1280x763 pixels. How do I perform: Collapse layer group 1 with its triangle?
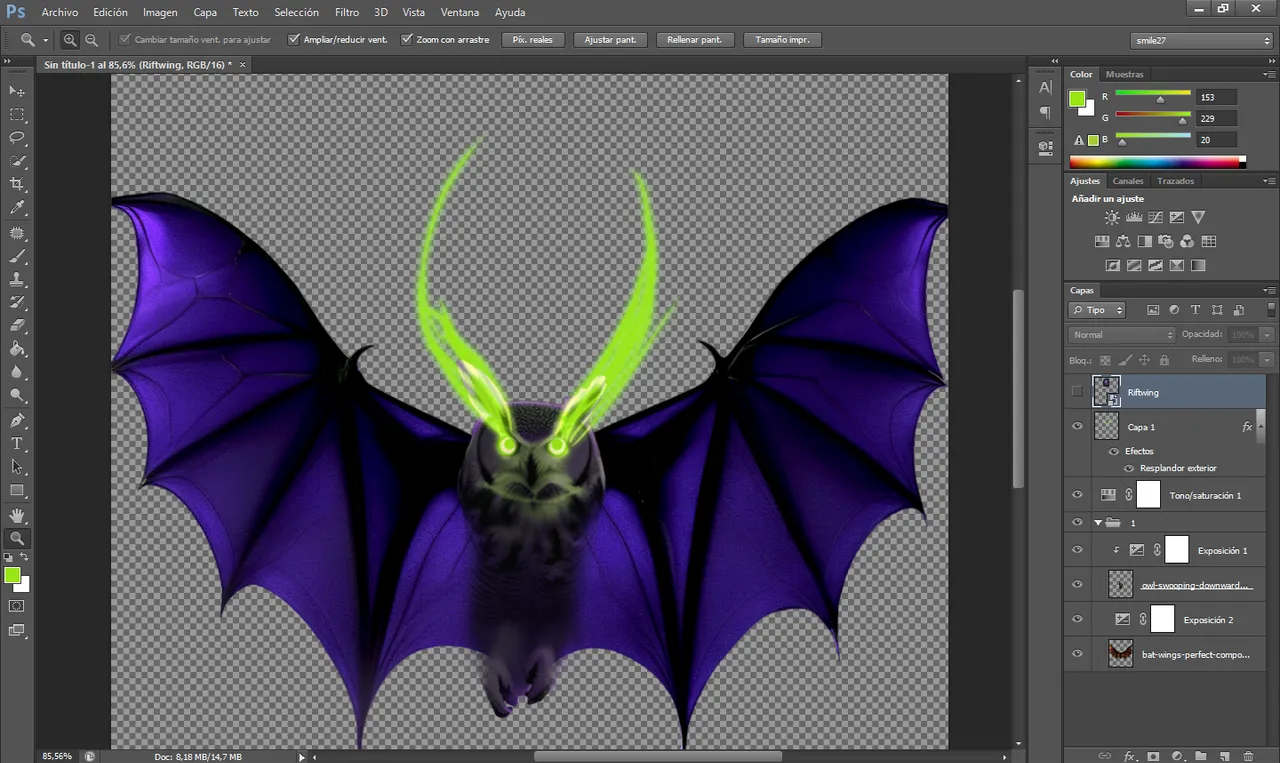coord(1098,523)
